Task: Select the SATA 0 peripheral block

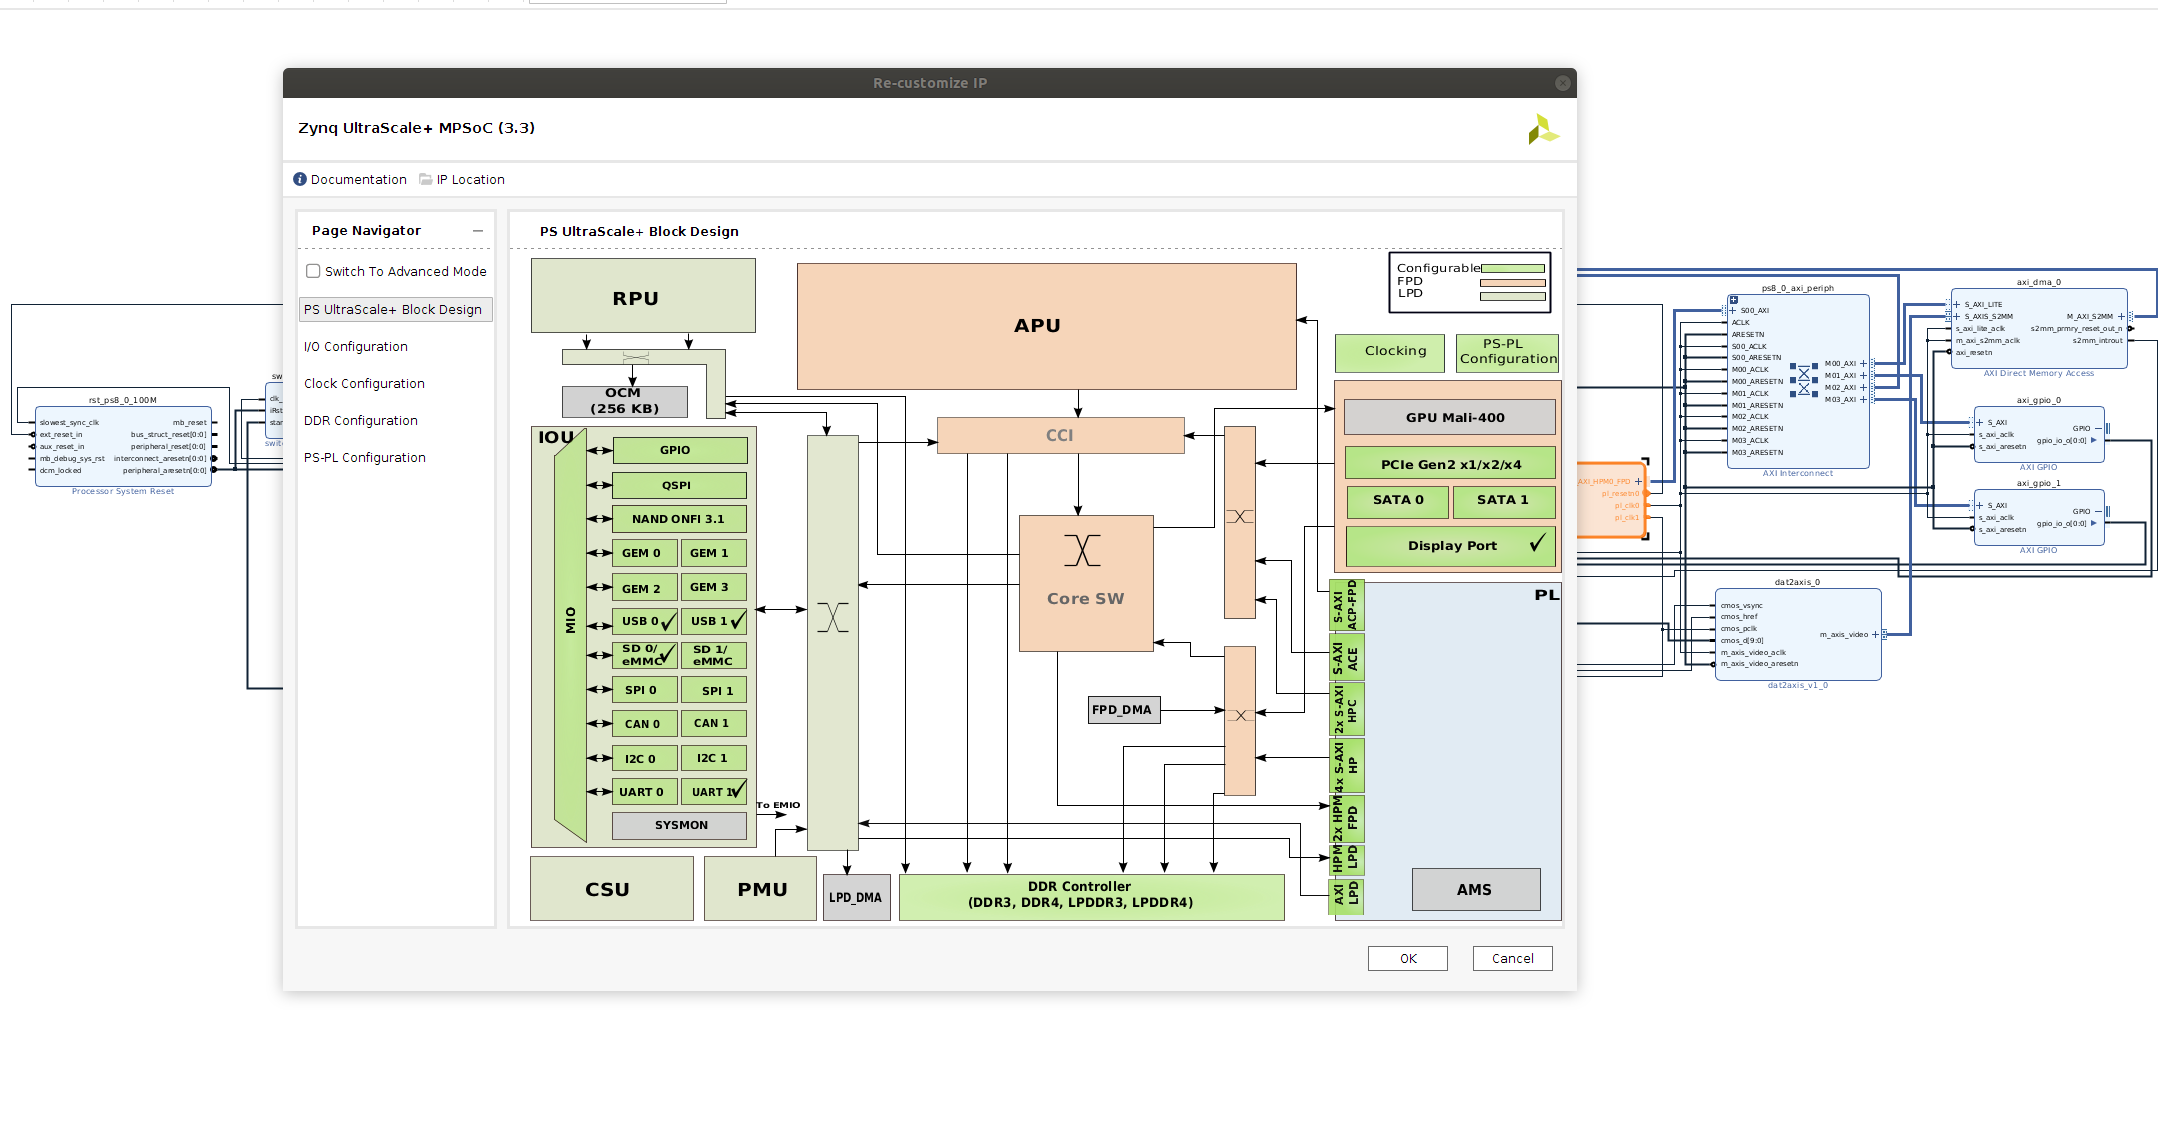Action: [x=1396, y=500]
